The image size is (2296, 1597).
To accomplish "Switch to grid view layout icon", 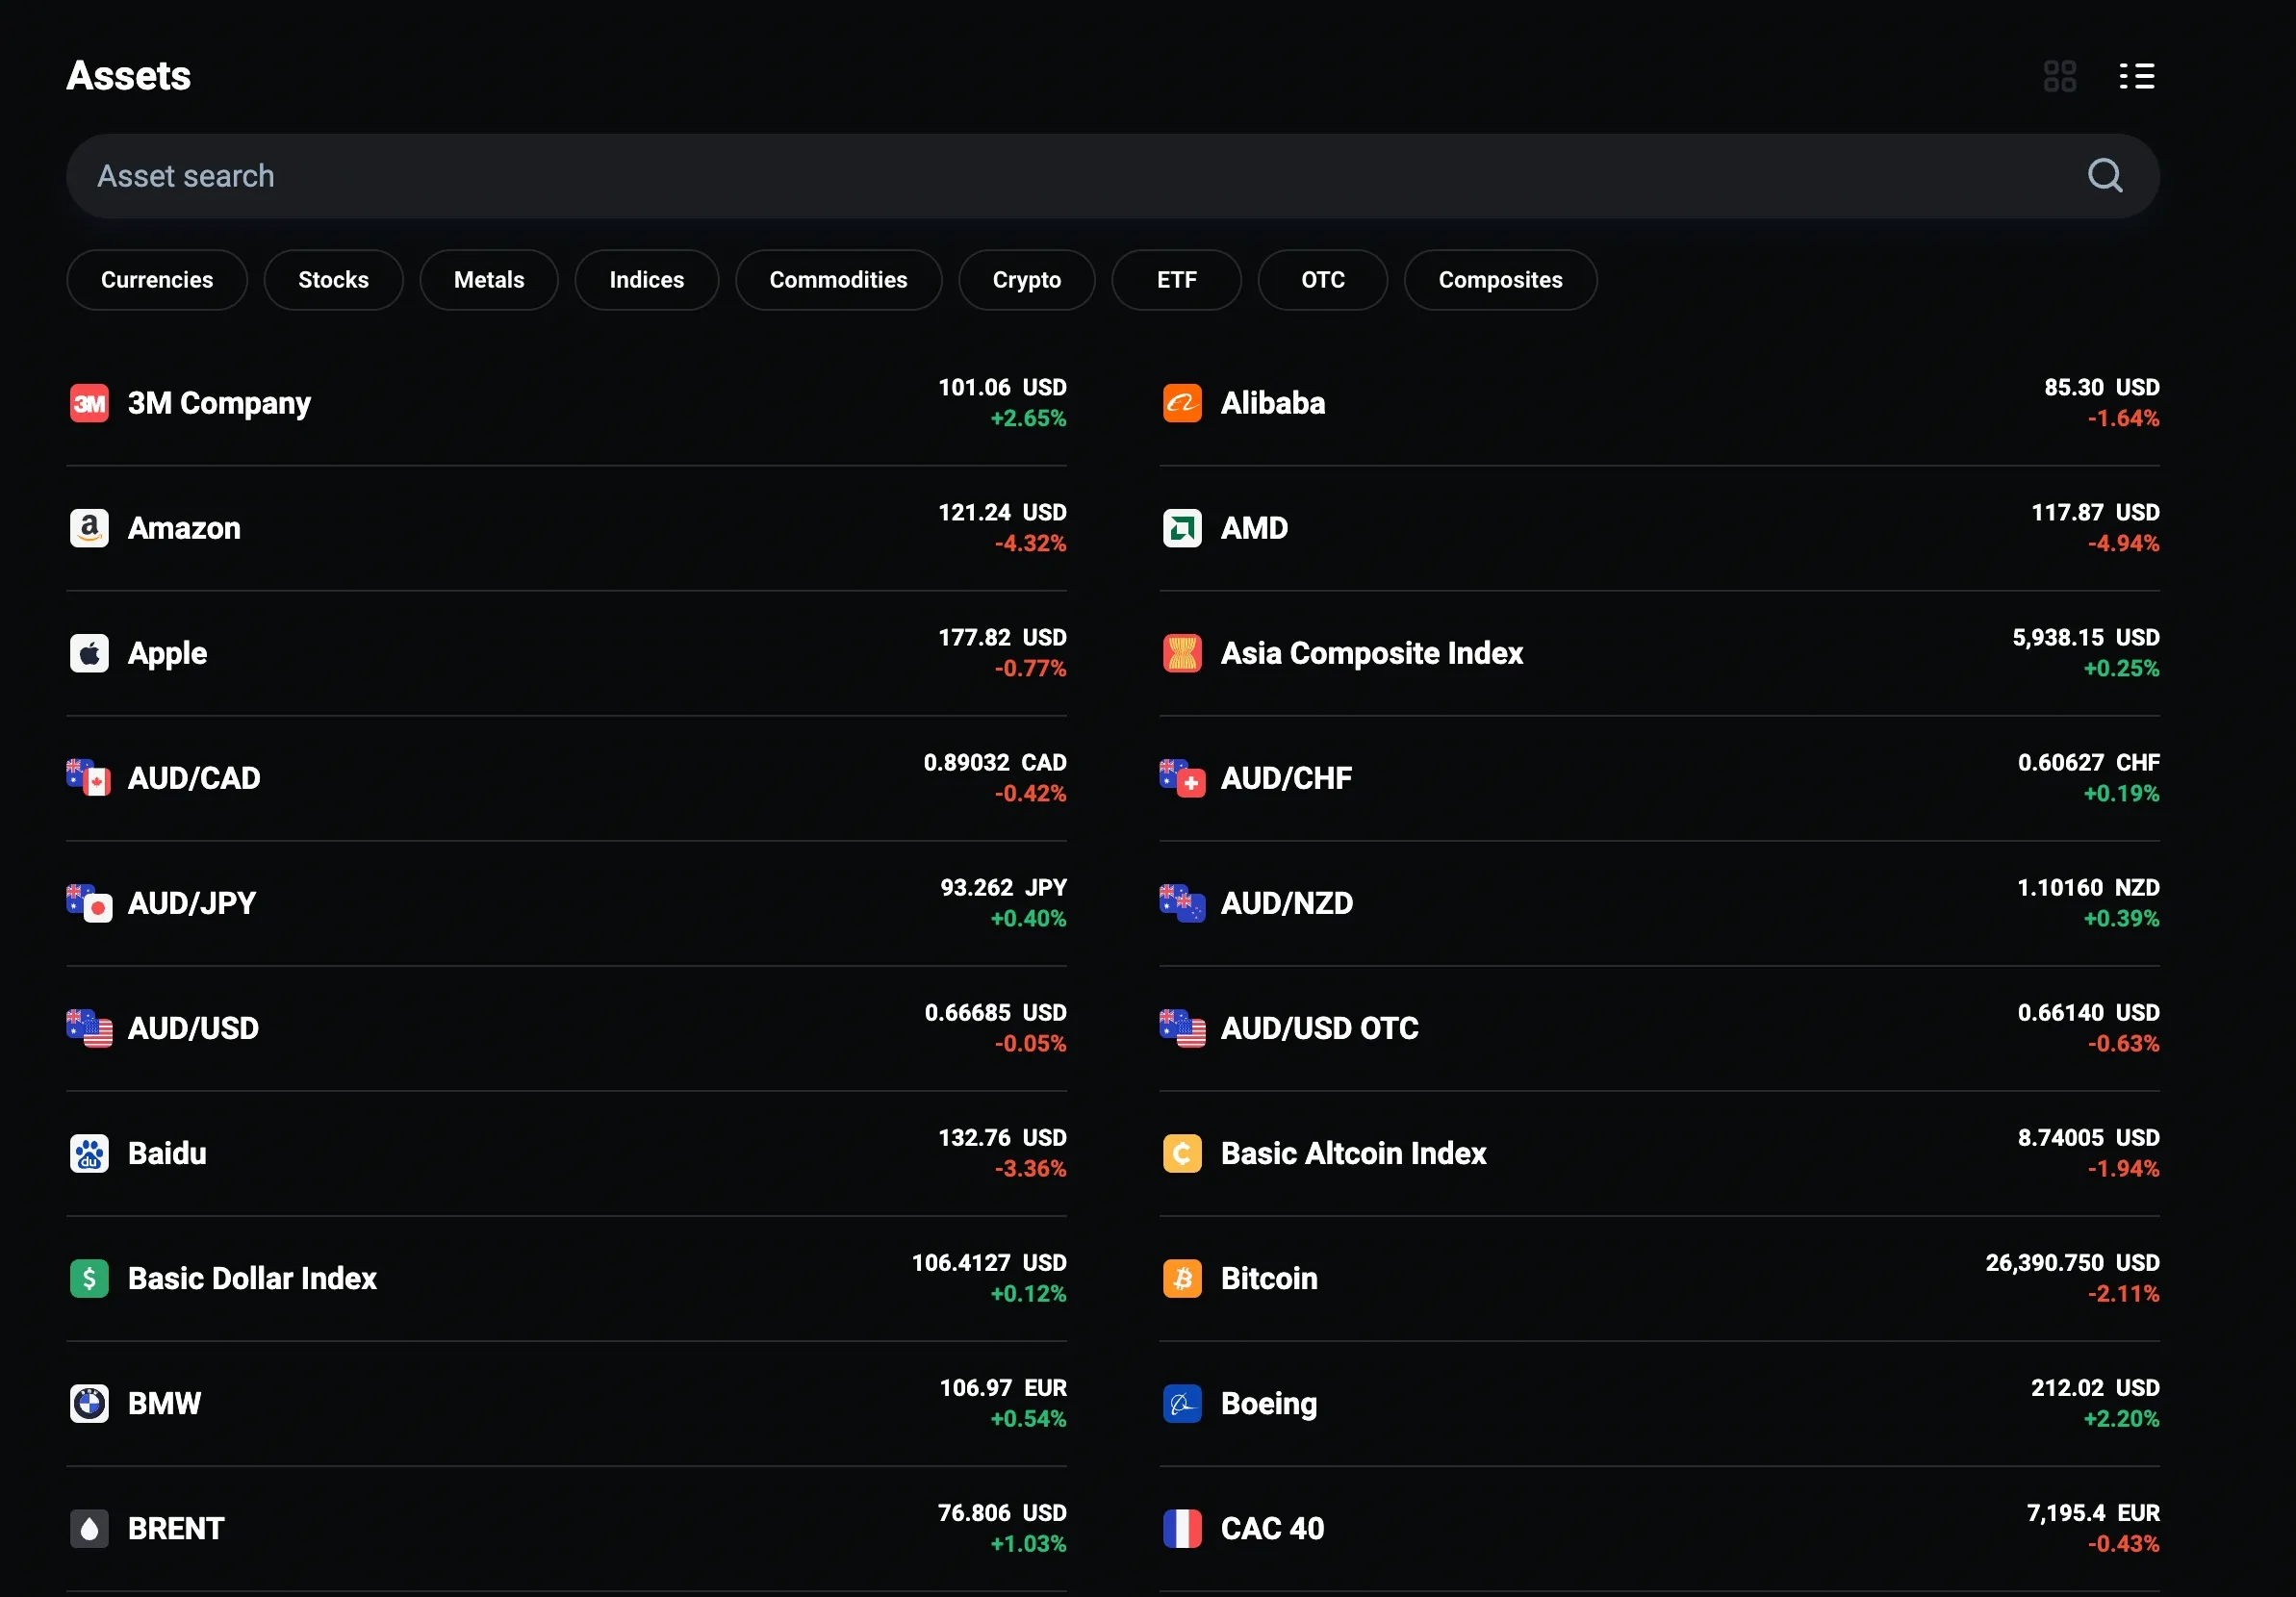I will coord(2059,76).
